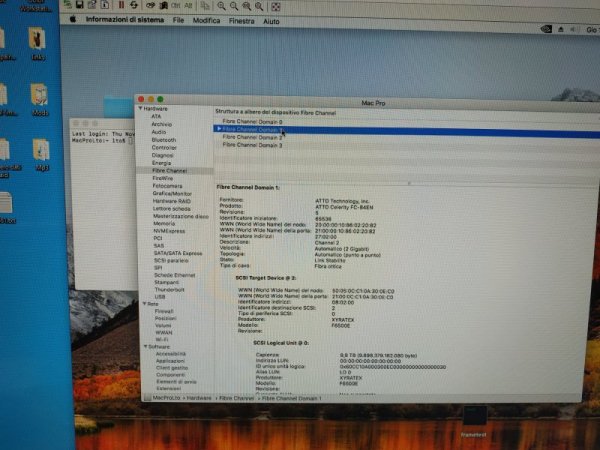Open the Informazioni di sistema menu
600x450 pixels.
(x=125, y=20)
